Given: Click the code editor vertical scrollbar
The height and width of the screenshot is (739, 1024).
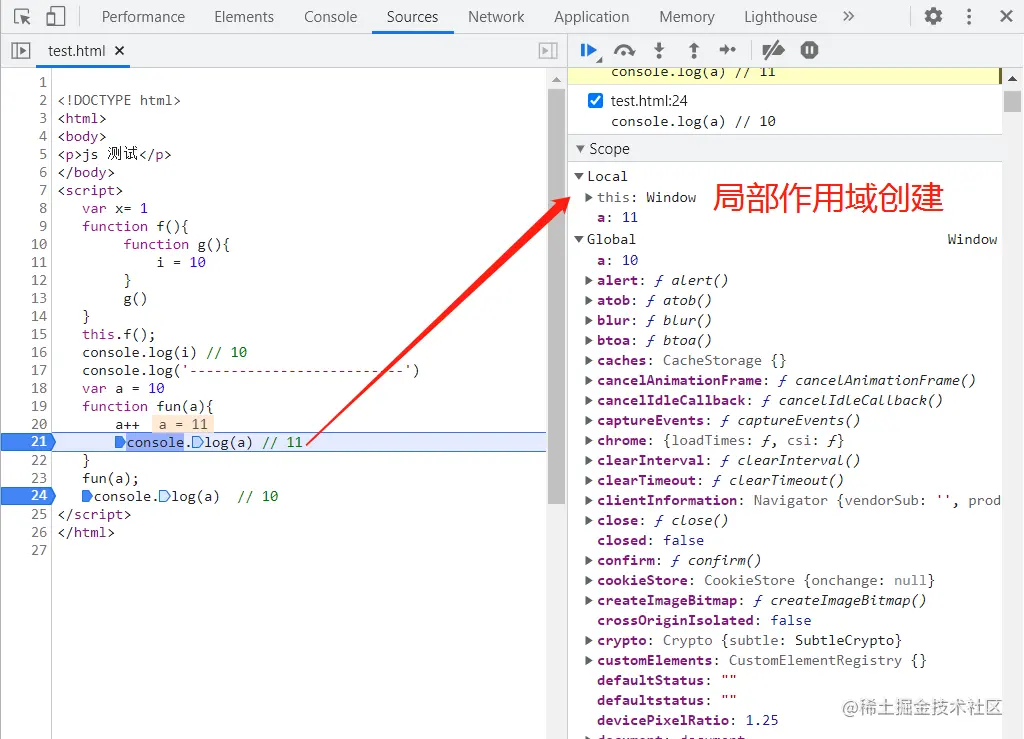Looking at the screenshot, I should [x=556, y=294].
